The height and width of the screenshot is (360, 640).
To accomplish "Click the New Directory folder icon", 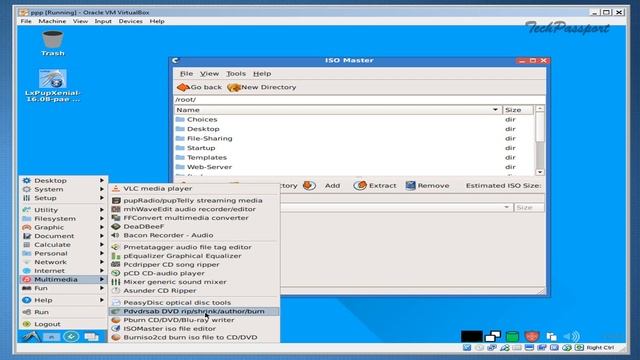I will tap(234, 87).
